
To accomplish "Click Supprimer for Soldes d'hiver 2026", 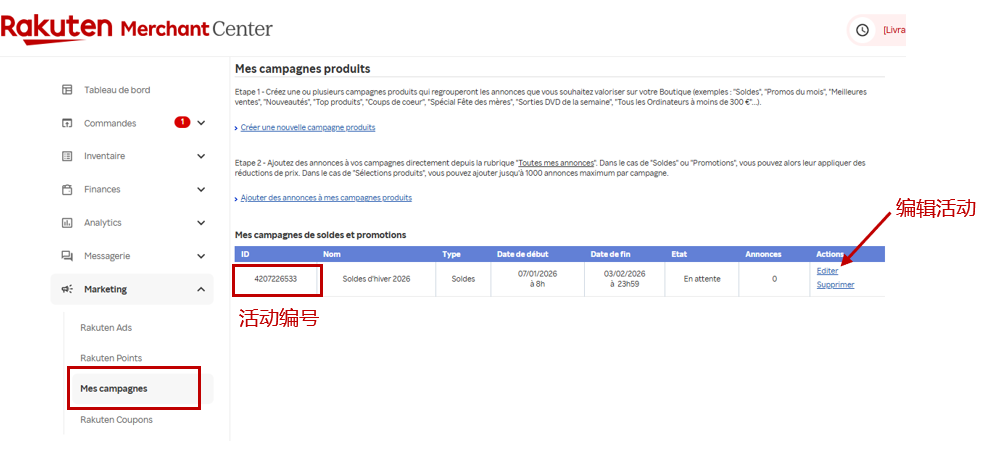I will [x=835, y=284].
